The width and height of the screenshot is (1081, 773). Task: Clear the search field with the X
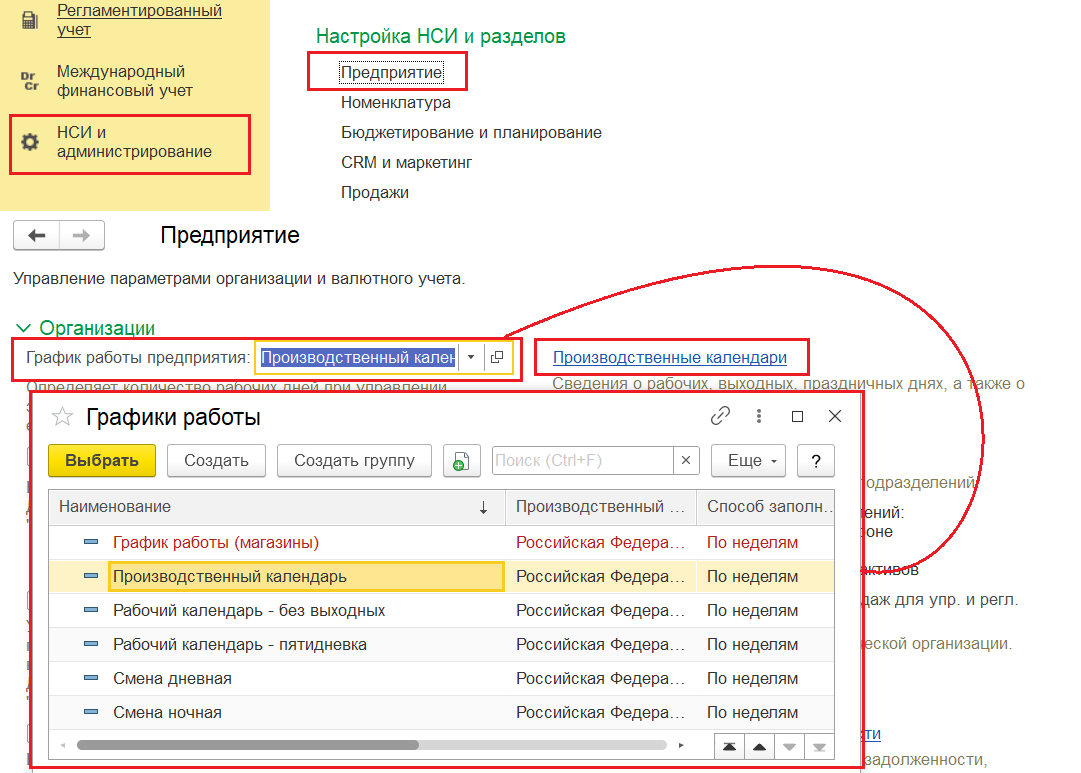686,461
